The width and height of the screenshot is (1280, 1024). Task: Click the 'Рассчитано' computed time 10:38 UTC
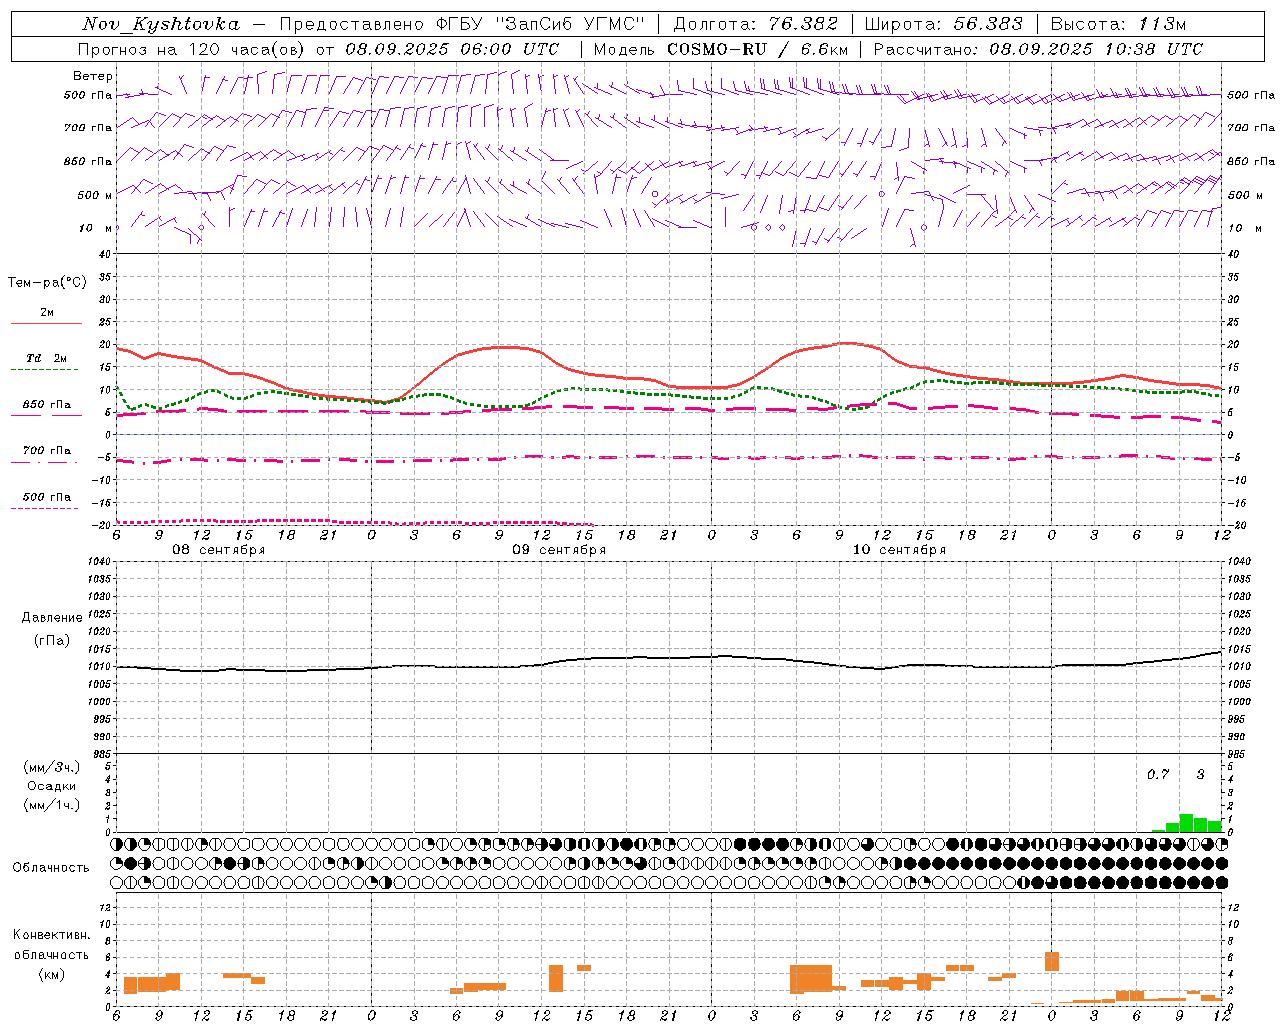pos(1154,49)
